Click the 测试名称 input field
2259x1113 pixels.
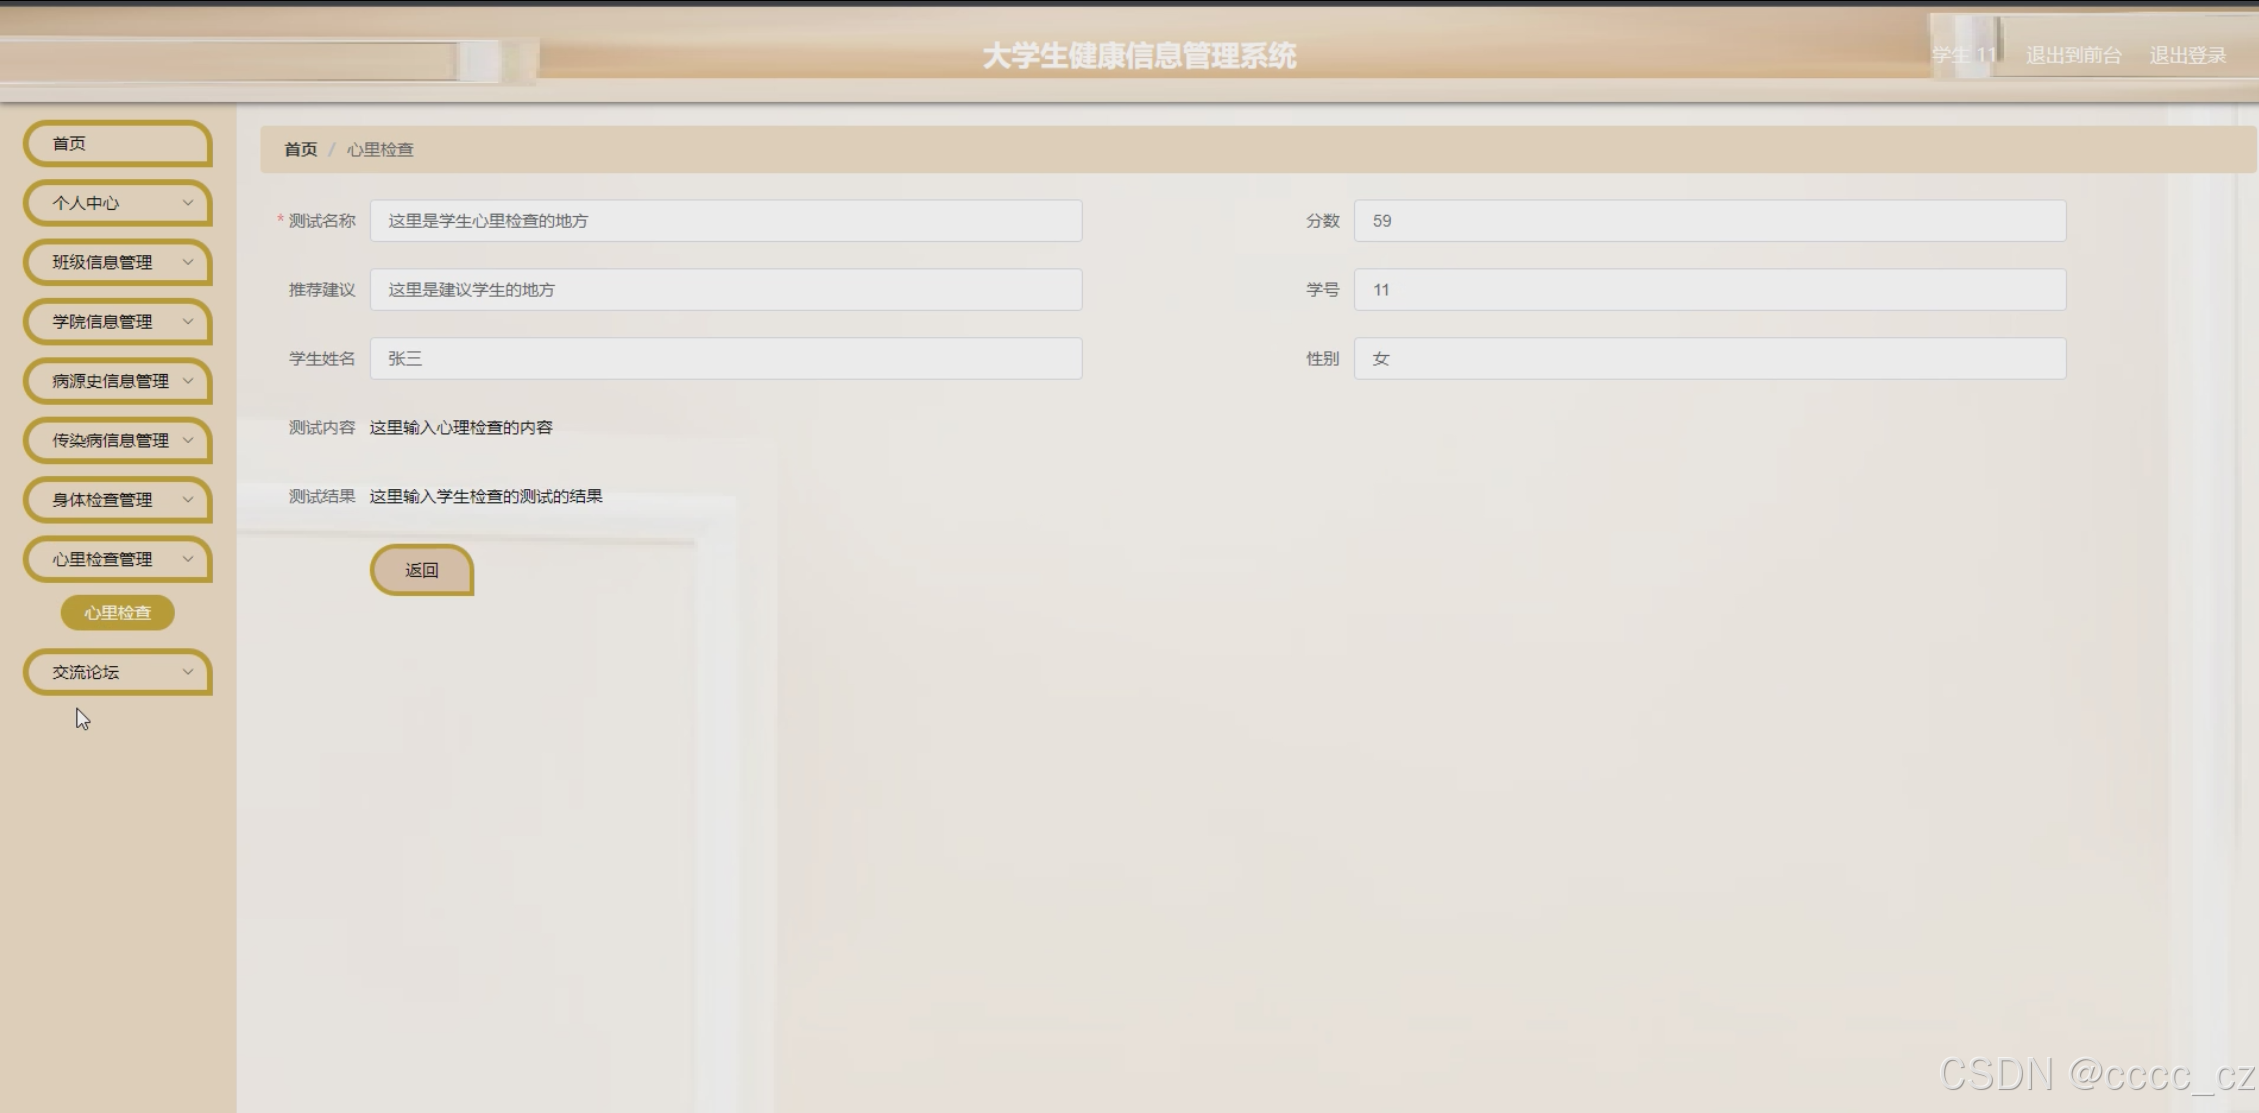click(725, 221)
